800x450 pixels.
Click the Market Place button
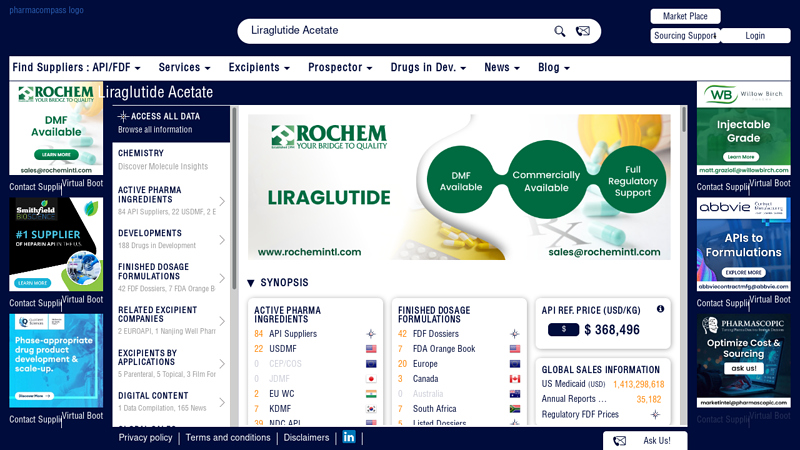click(x=685, y=16)
